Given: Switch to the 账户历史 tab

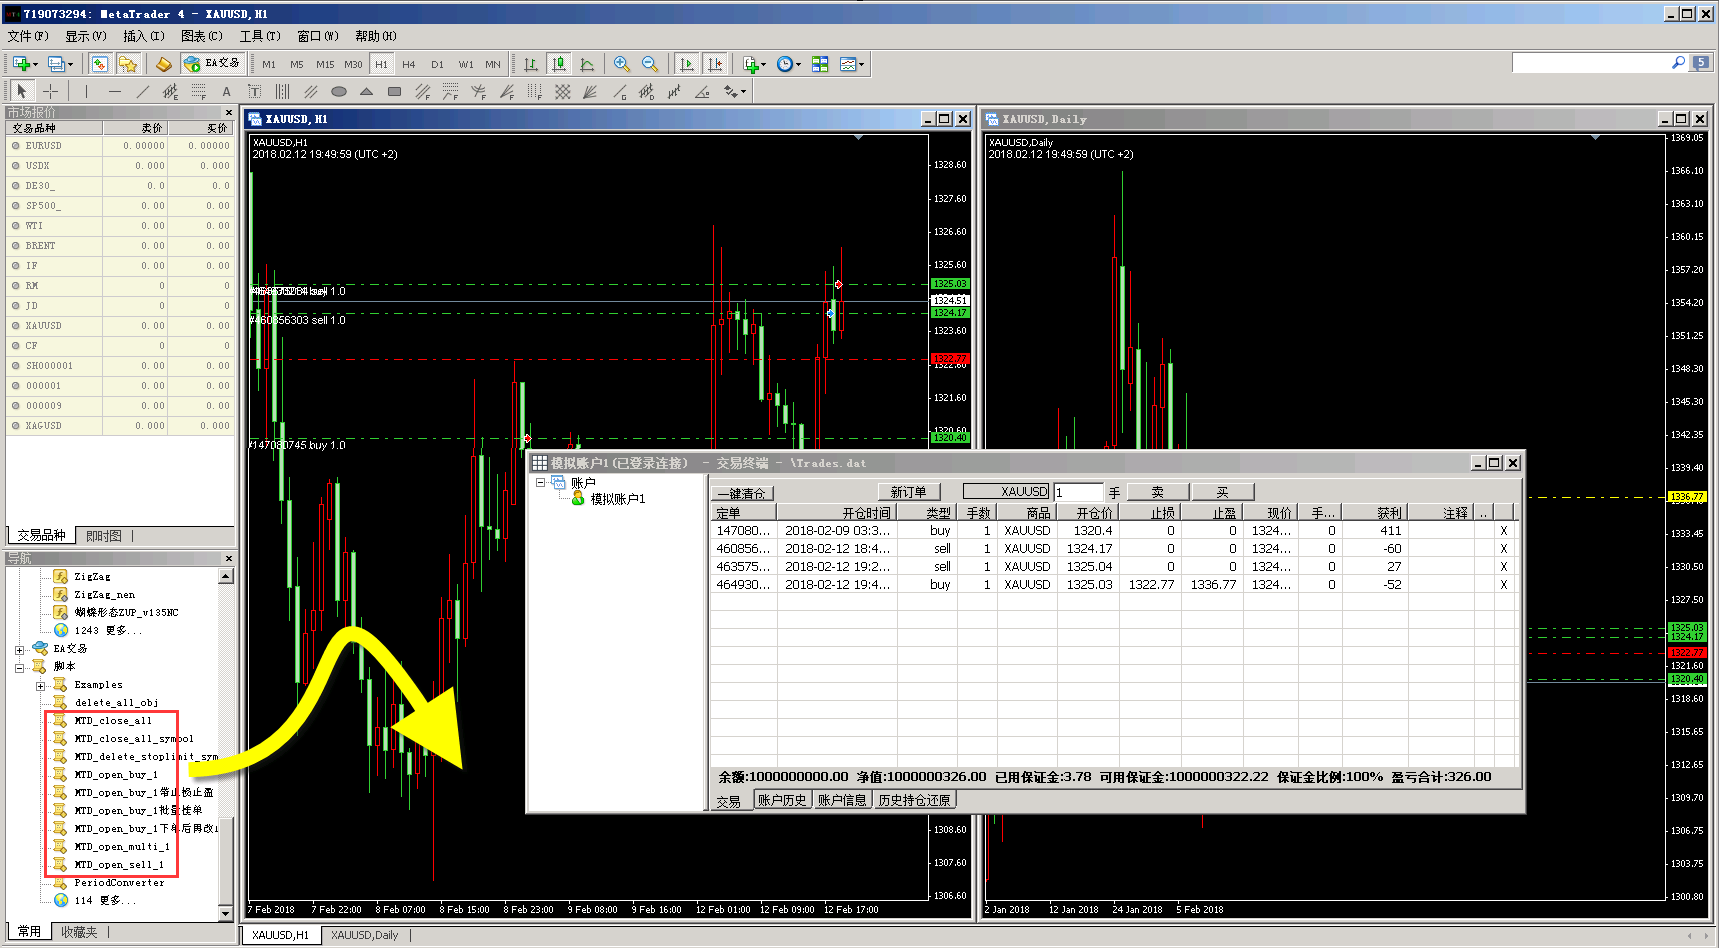Looking at the screenshot, I should click(x=781, y=800).
